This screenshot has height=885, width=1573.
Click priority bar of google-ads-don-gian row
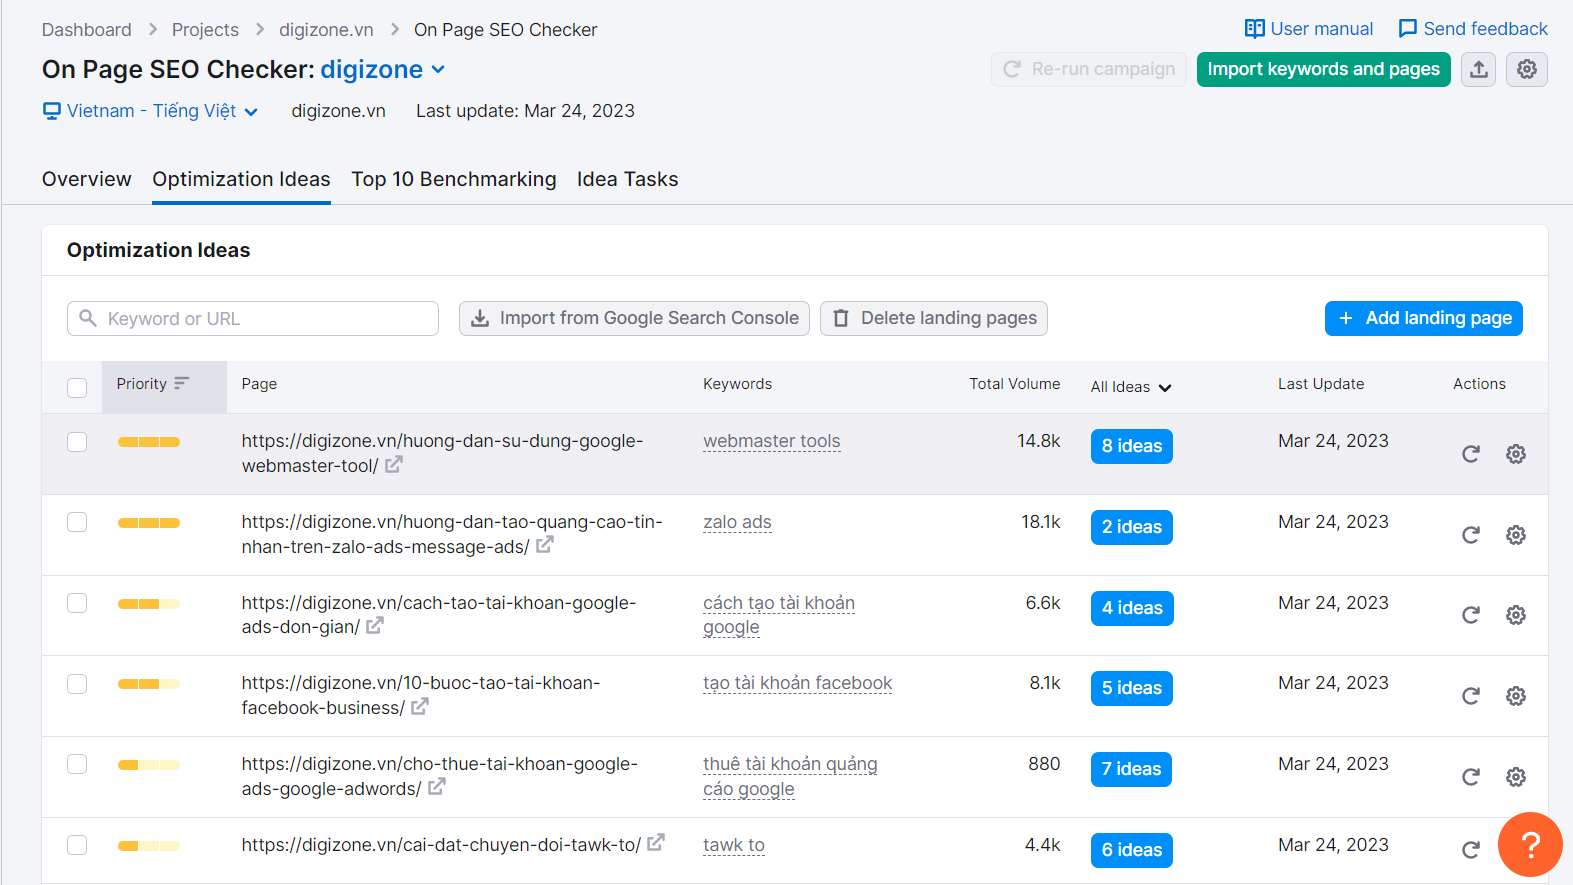149,603
